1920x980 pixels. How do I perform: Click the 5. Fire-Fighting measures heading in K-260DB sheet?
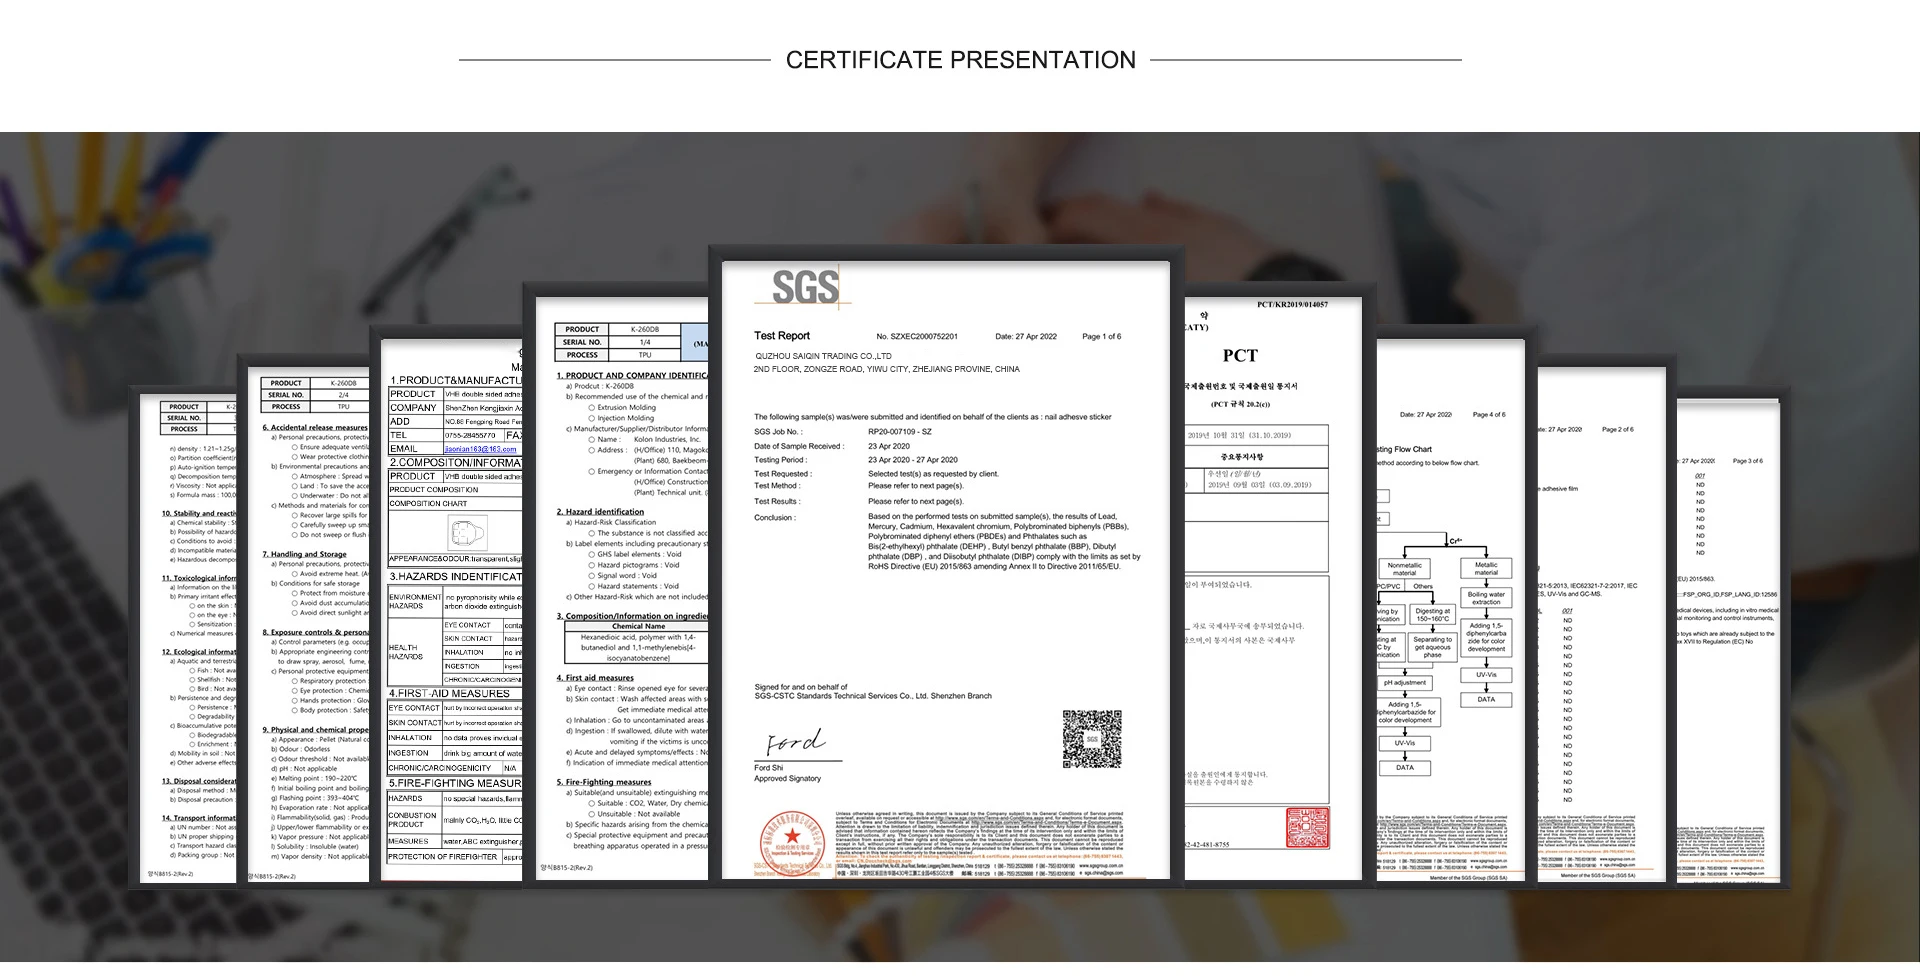pyautogui.click(x=604, y=782)
